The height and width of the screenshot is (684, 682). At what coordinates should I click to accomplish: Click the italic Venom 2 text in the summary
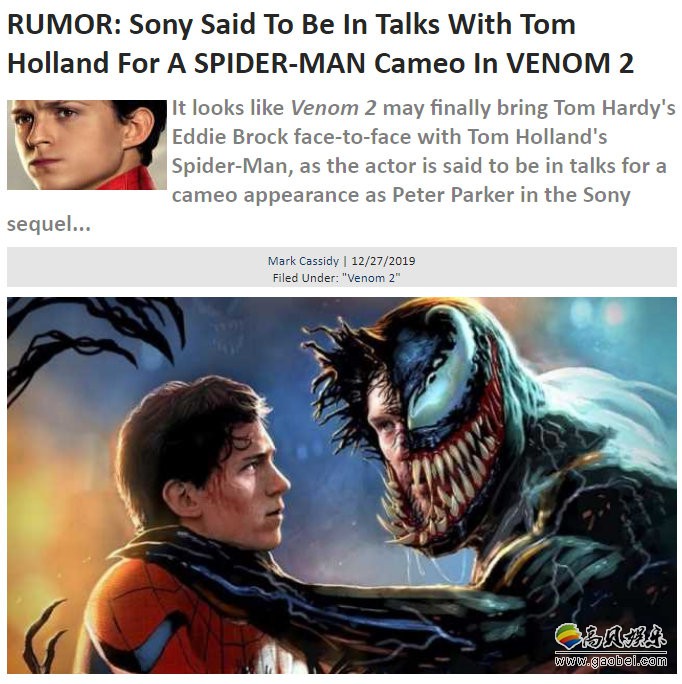(333, 108)
